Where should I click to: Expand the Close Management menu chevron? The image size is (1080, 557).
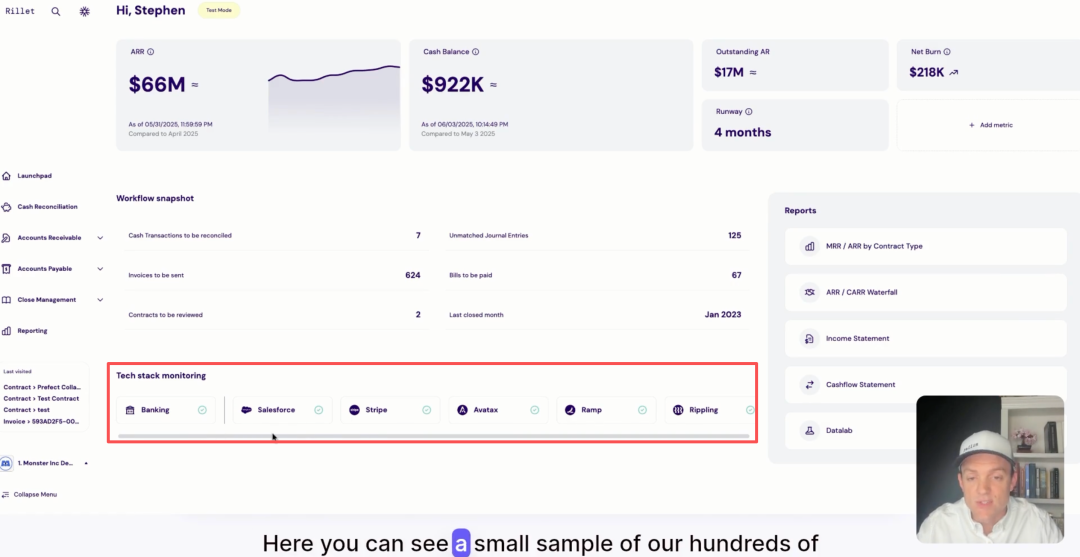click(100, 300)
